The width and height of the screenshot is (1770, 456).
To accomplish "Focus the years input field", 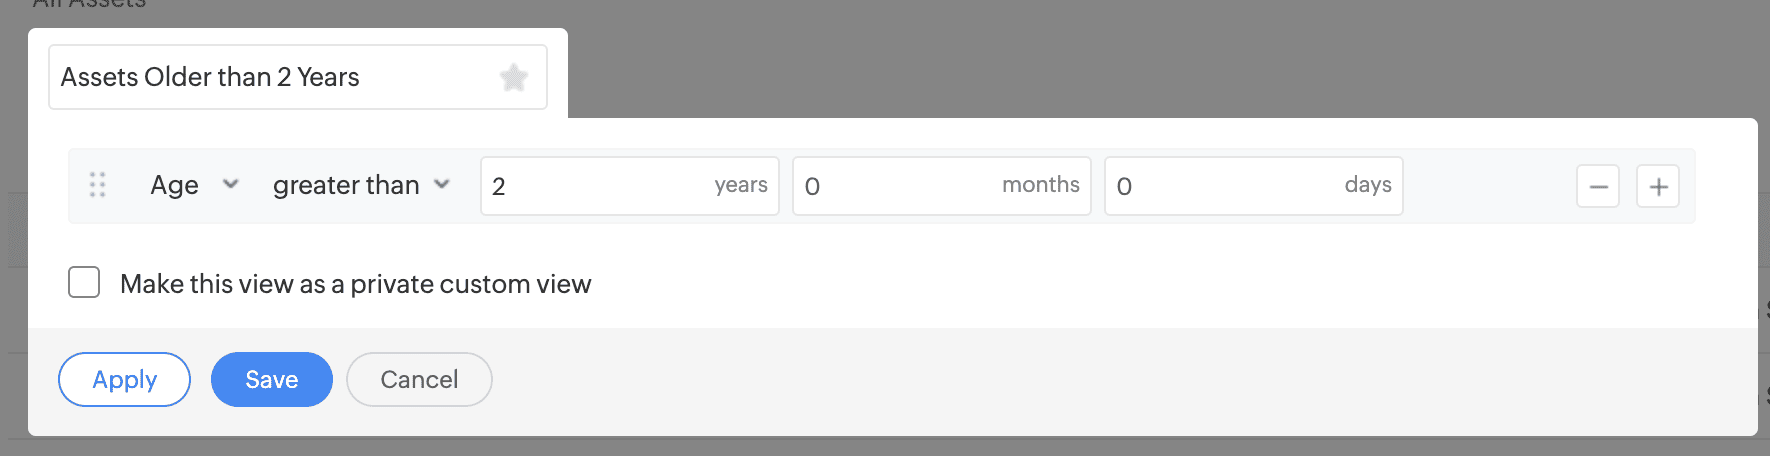I will coord(590,186).
